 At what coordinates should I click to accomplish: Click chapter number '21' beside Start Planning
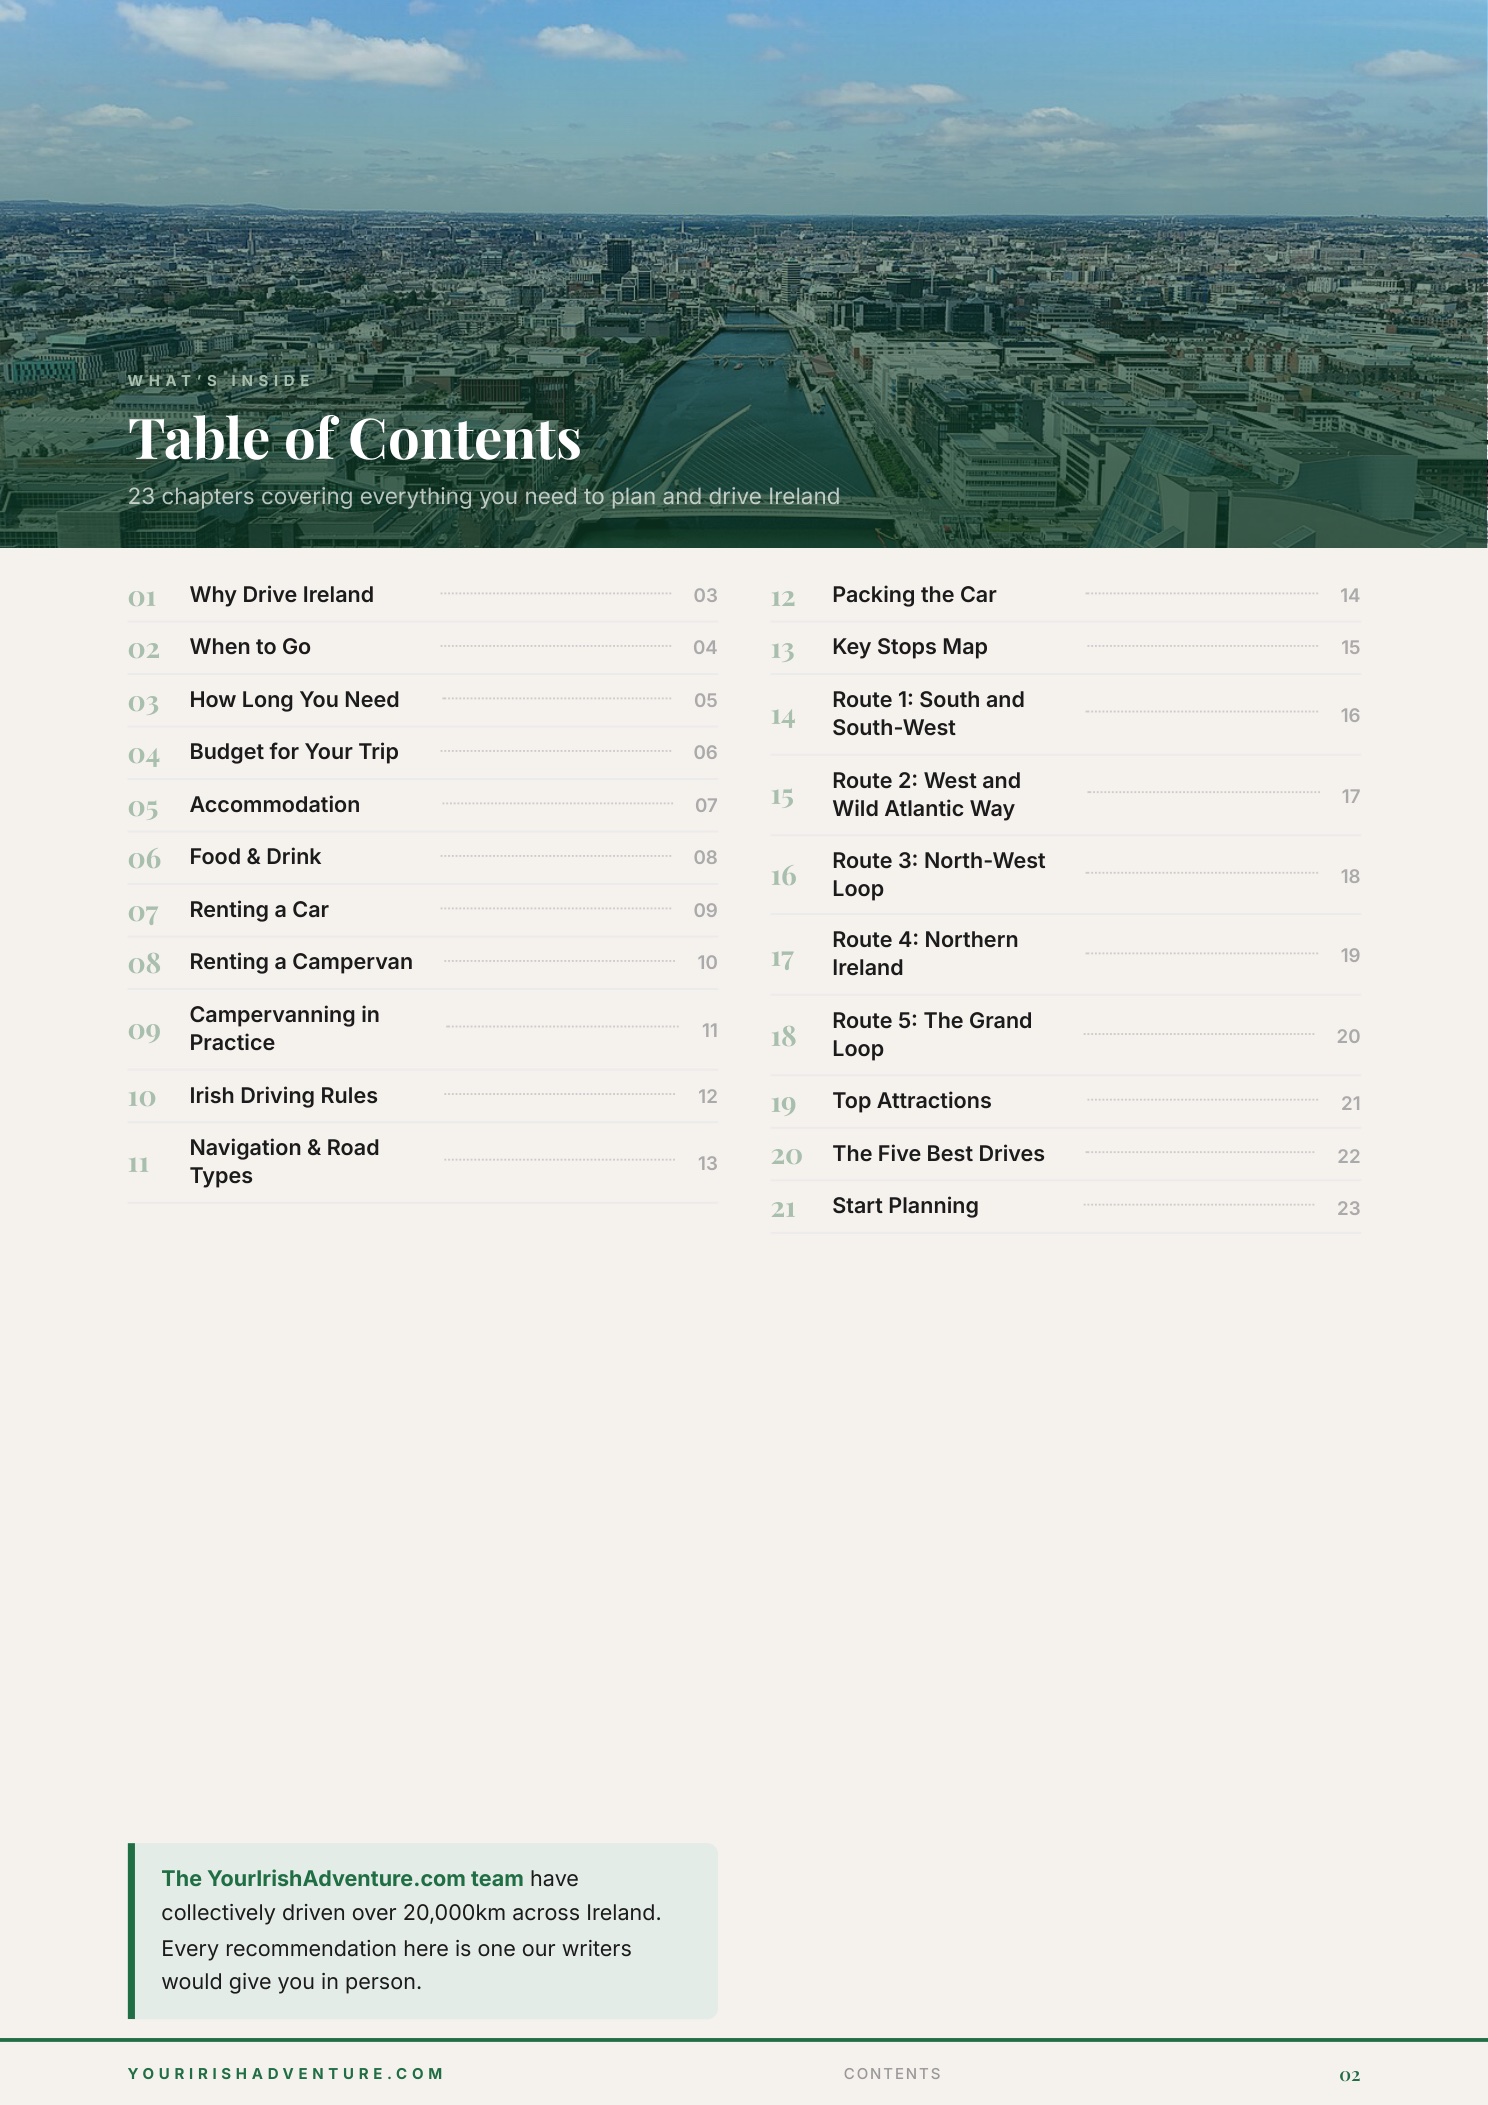coord(783,1209)
